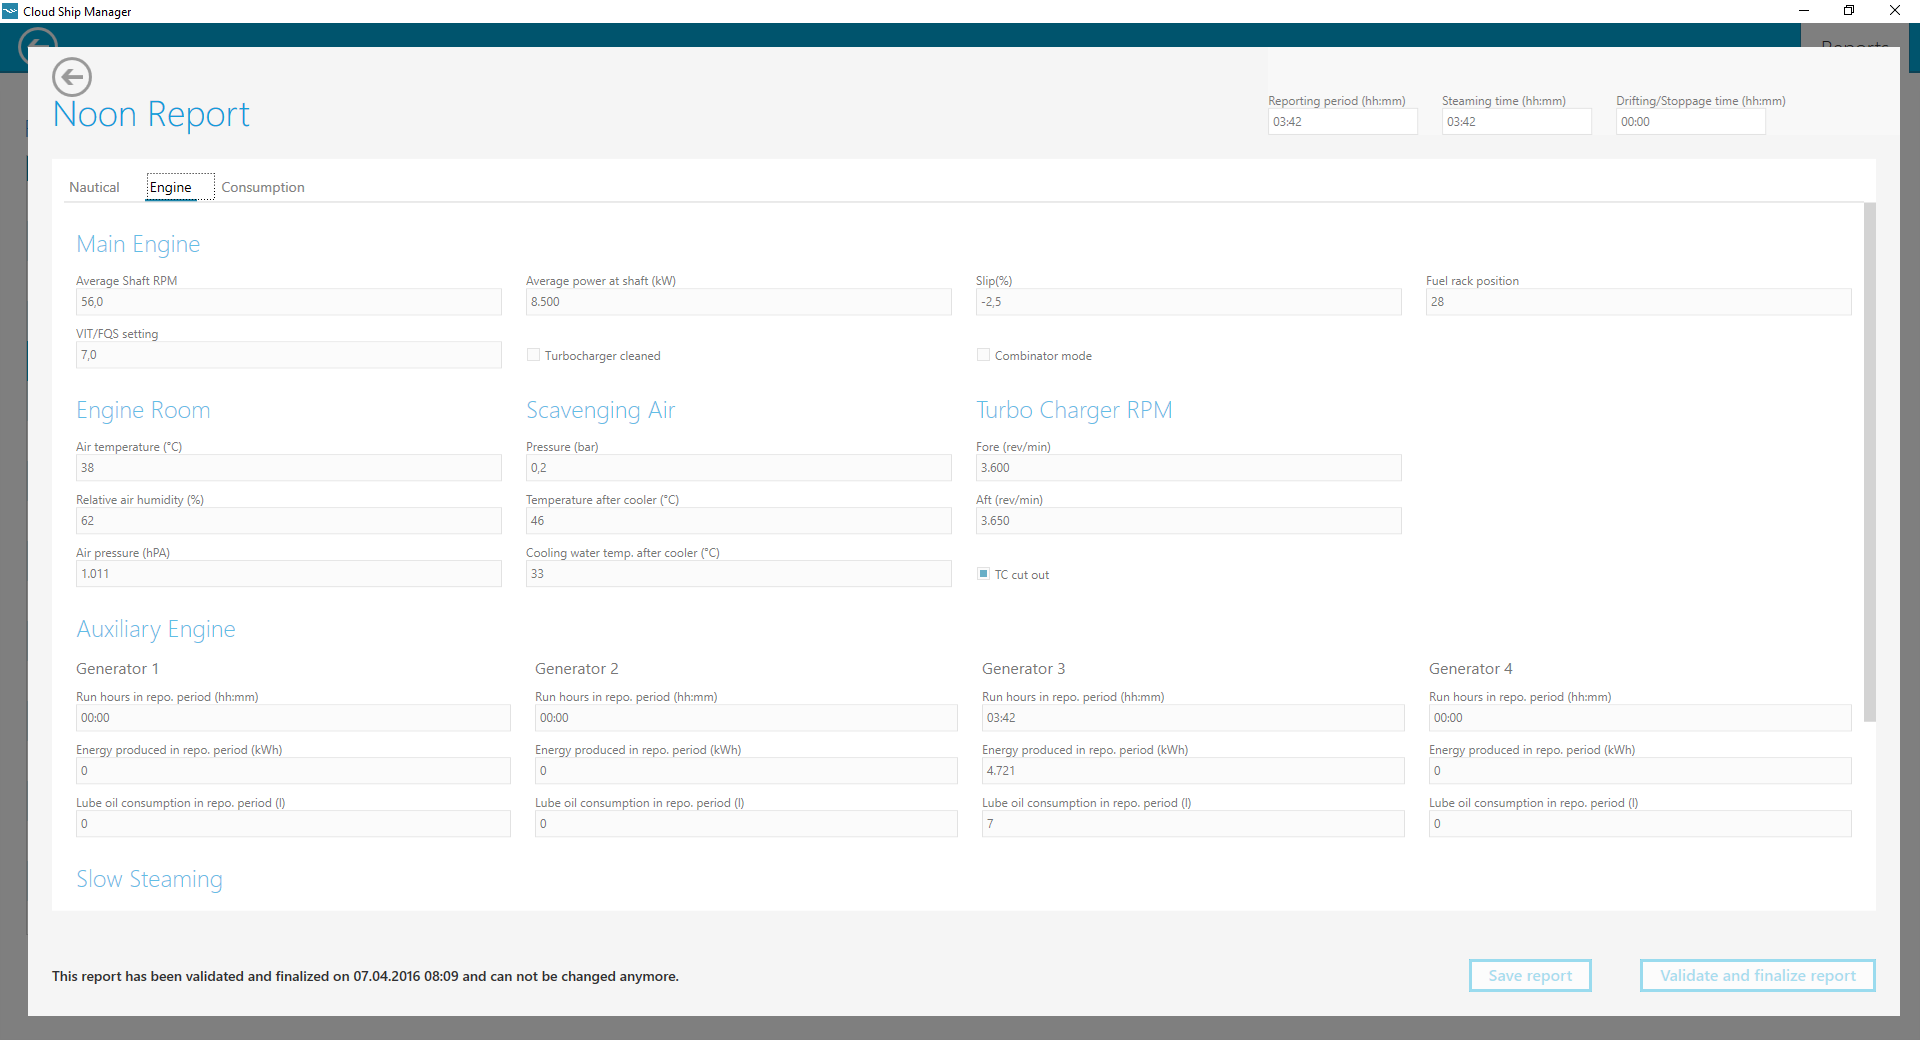The width and height of the screenshot is (1920, 1040).
Task: Click the vertical scrollbar of the report
Action: pyautogui.click(x=1869, y=460)
